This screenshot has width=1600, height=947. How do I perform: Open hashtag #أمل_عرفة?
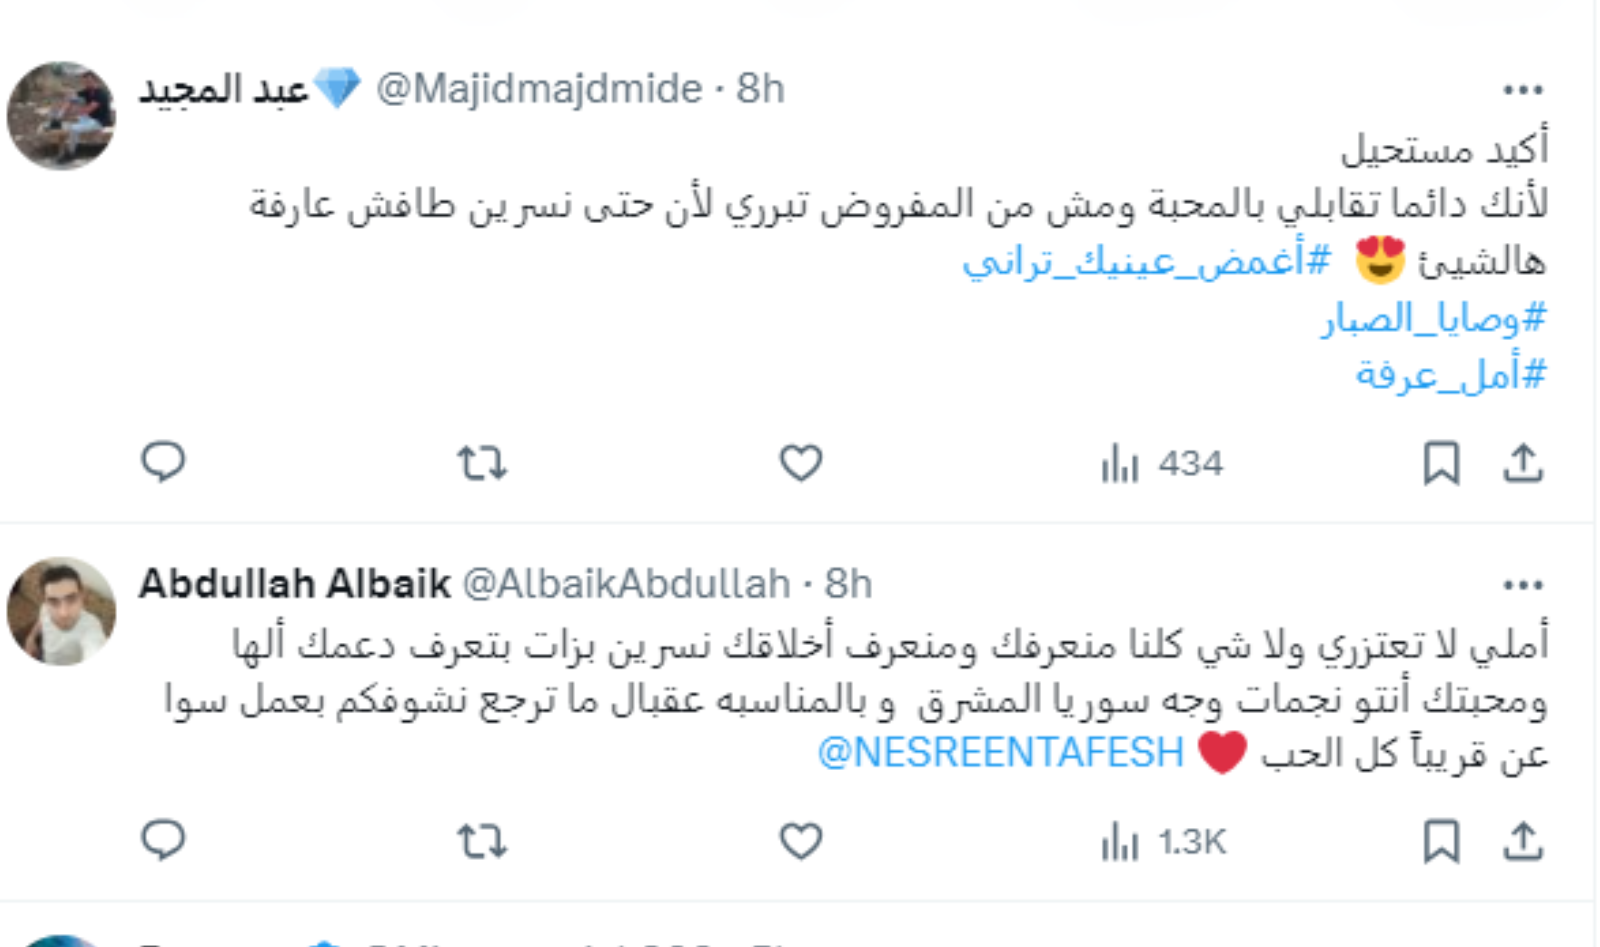pos(1451,375)
